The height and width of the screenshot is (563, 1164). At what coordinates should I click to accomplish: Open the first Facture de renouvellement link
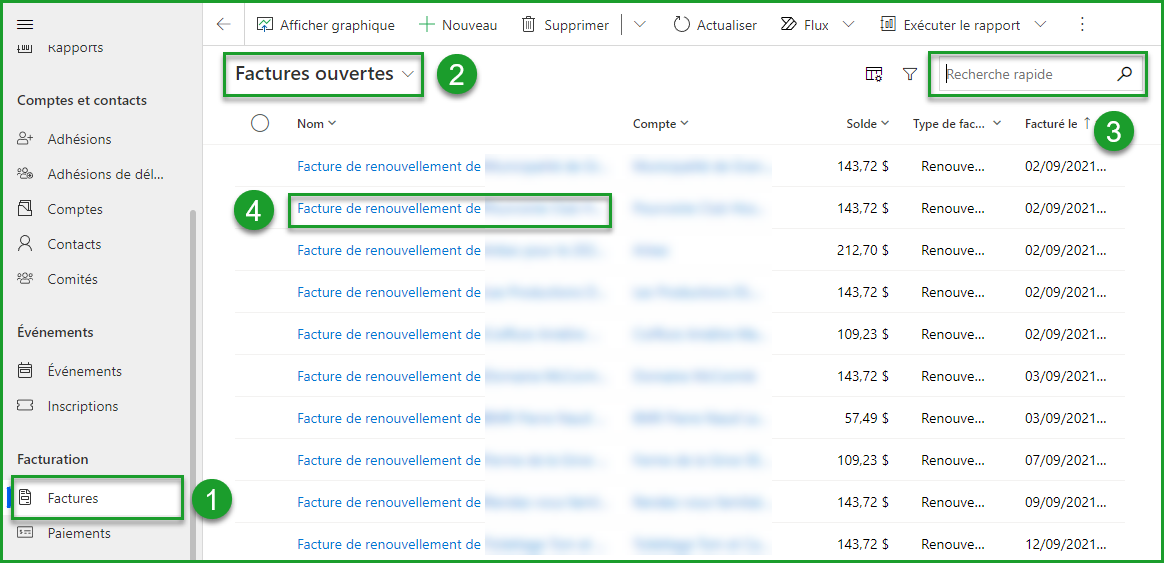pos(388,166)
